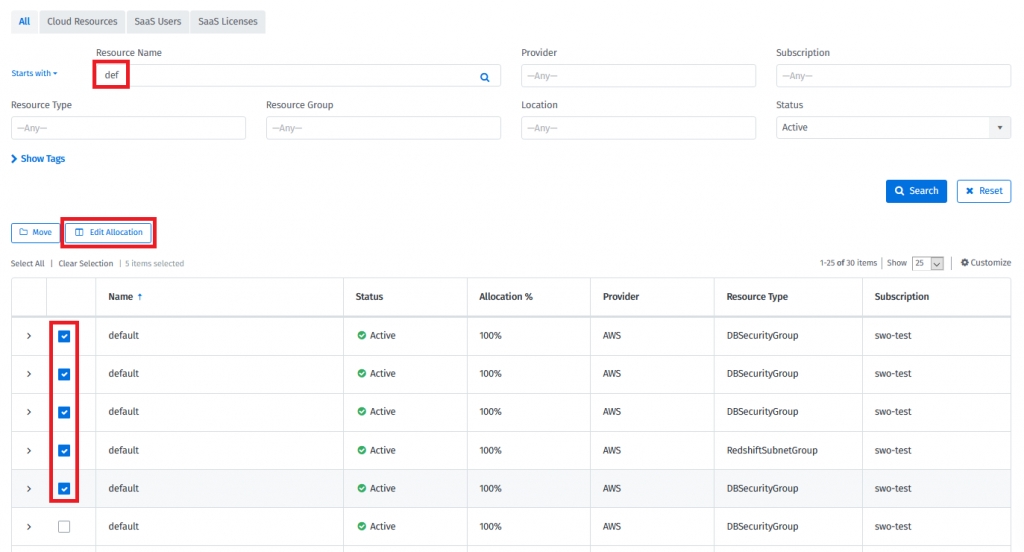Expand the Show Tags section
Screen dimensions: 1024x552
(x=38, y=159)
